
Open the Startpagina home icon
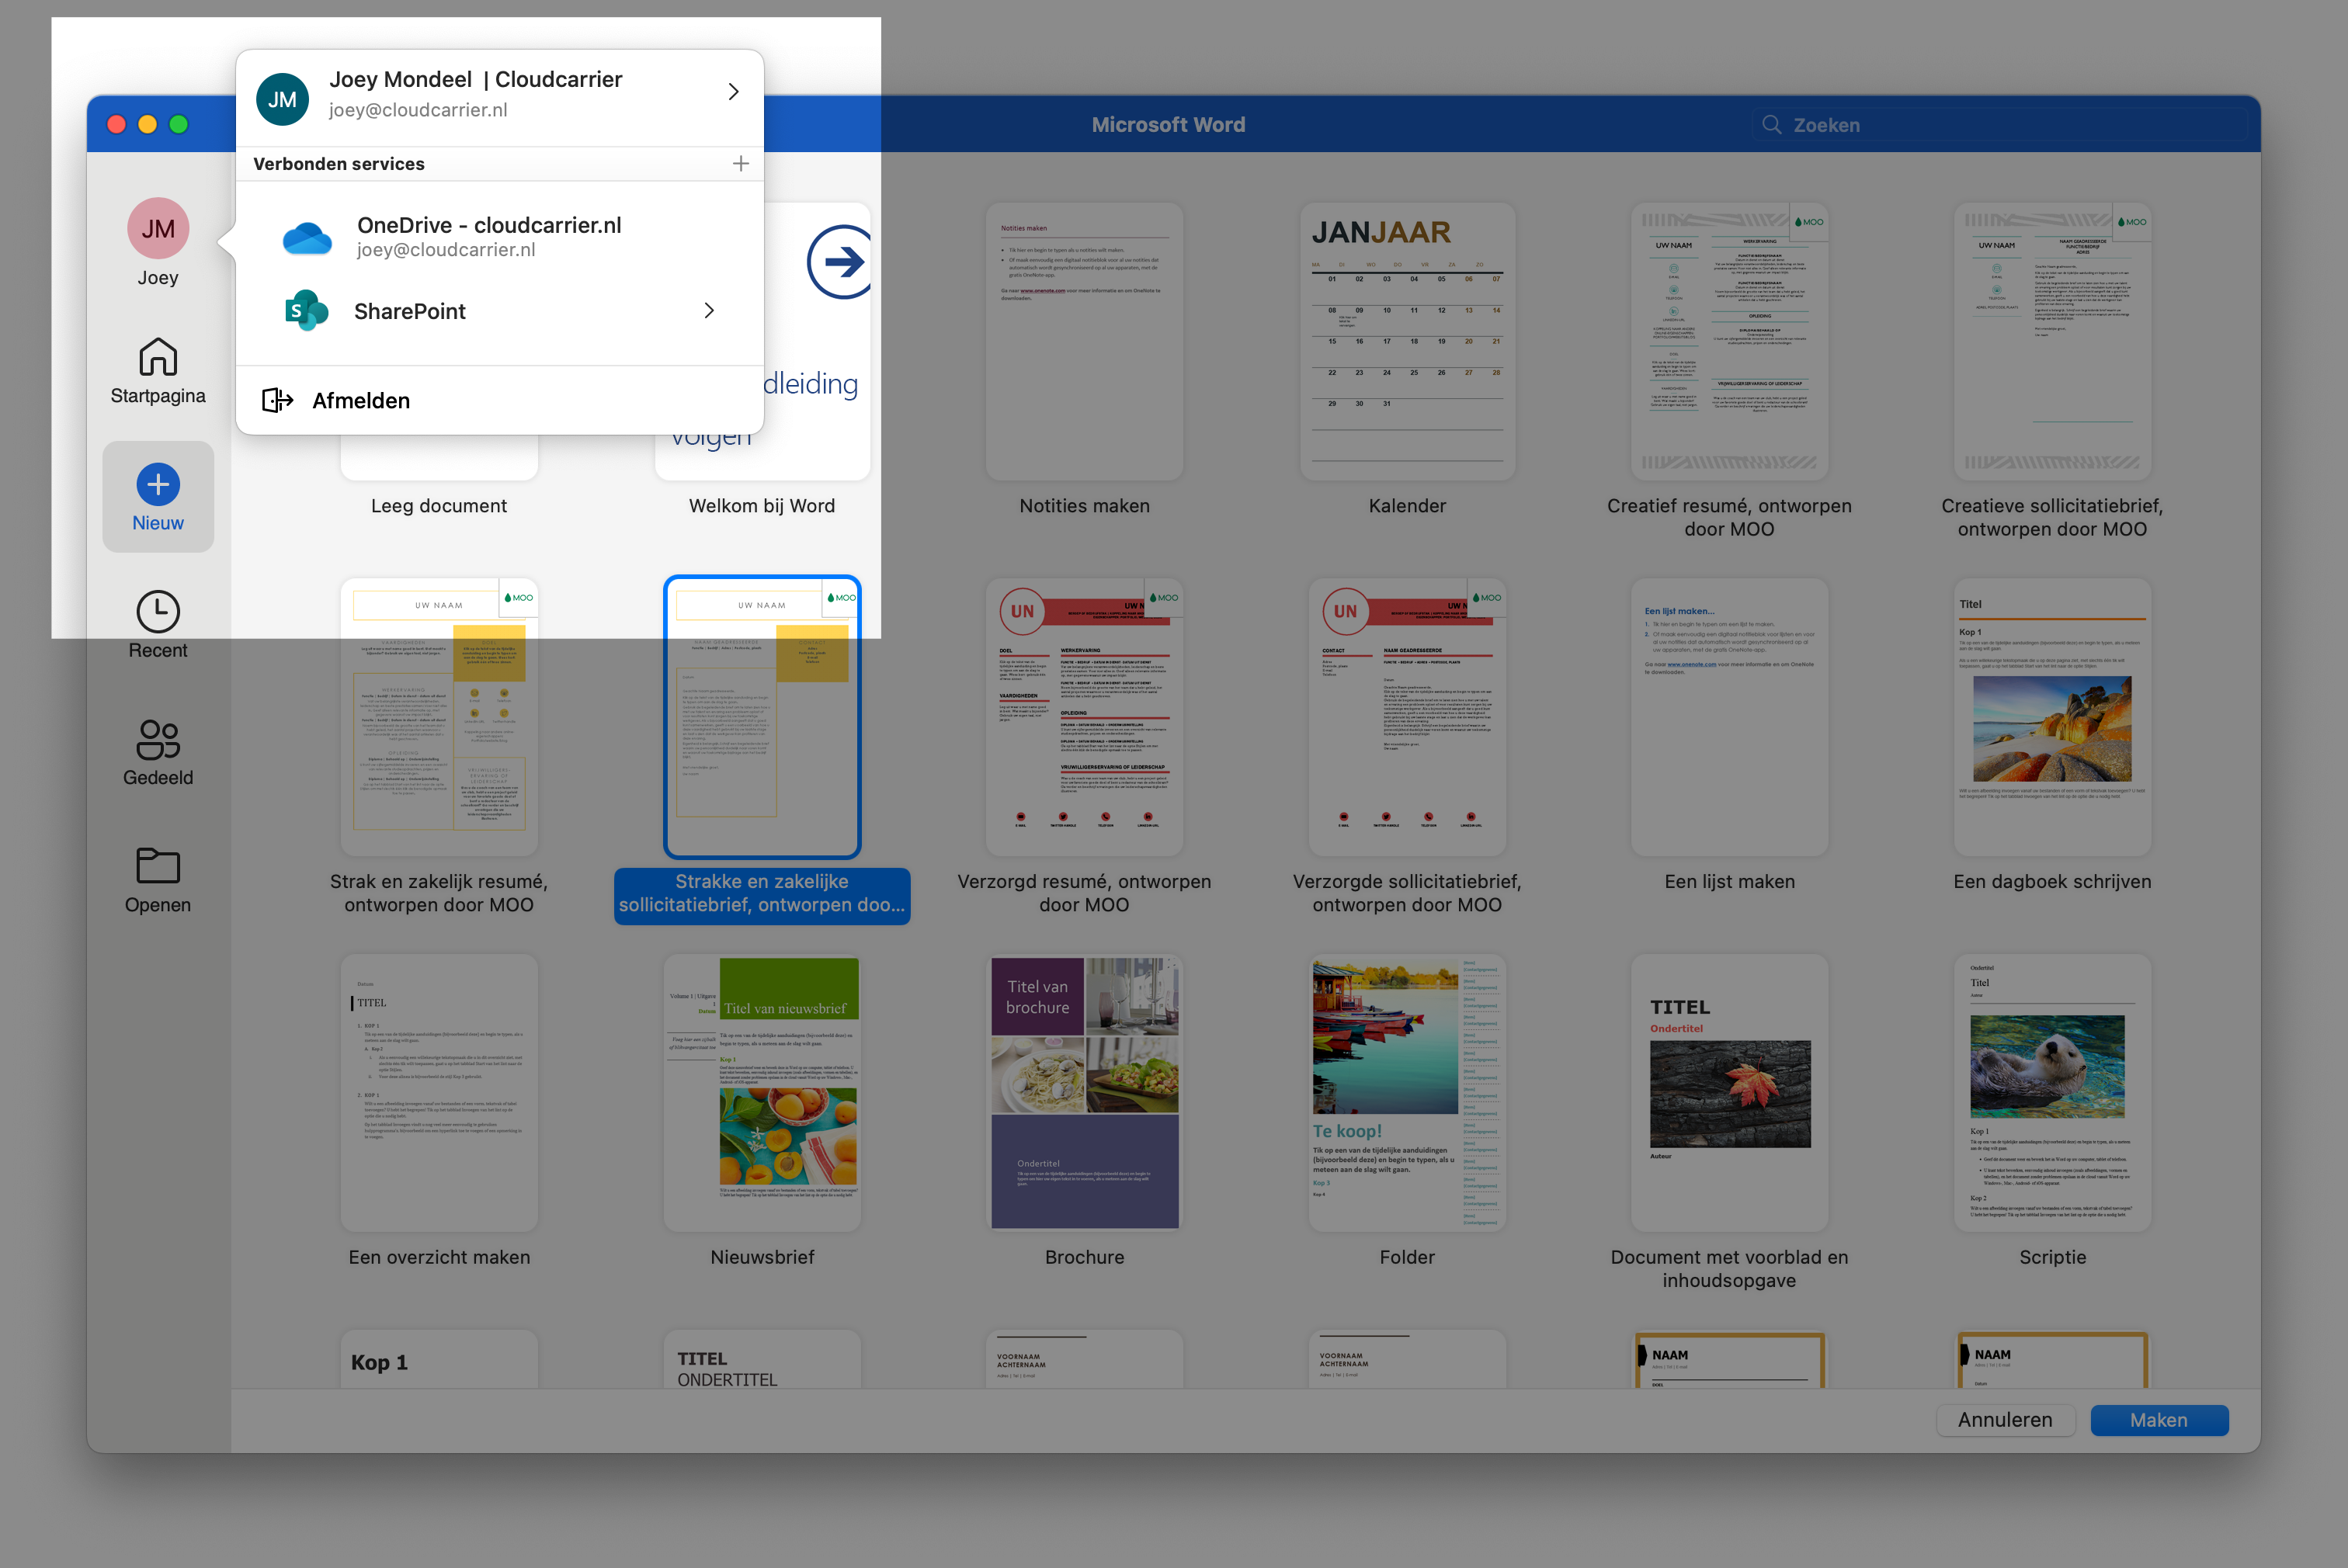click(158, 357)
